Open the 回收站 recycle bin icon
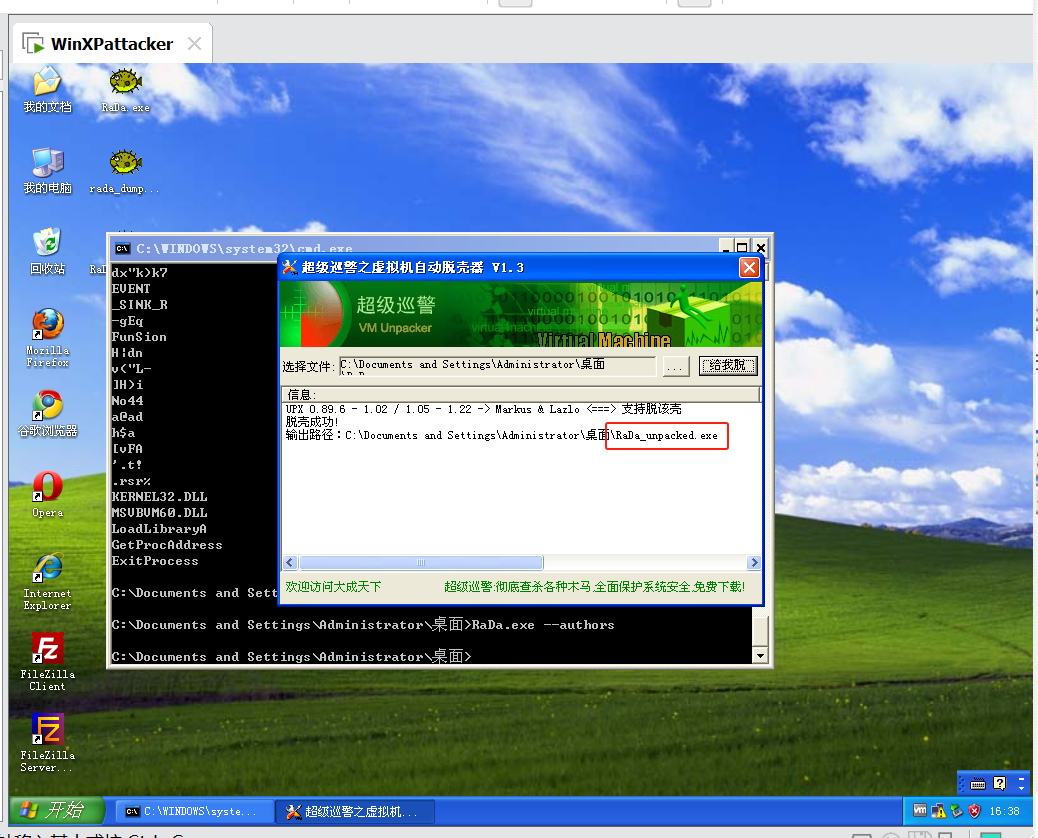This screenshot has height=838, width=1038. click(x=47, y=251)
